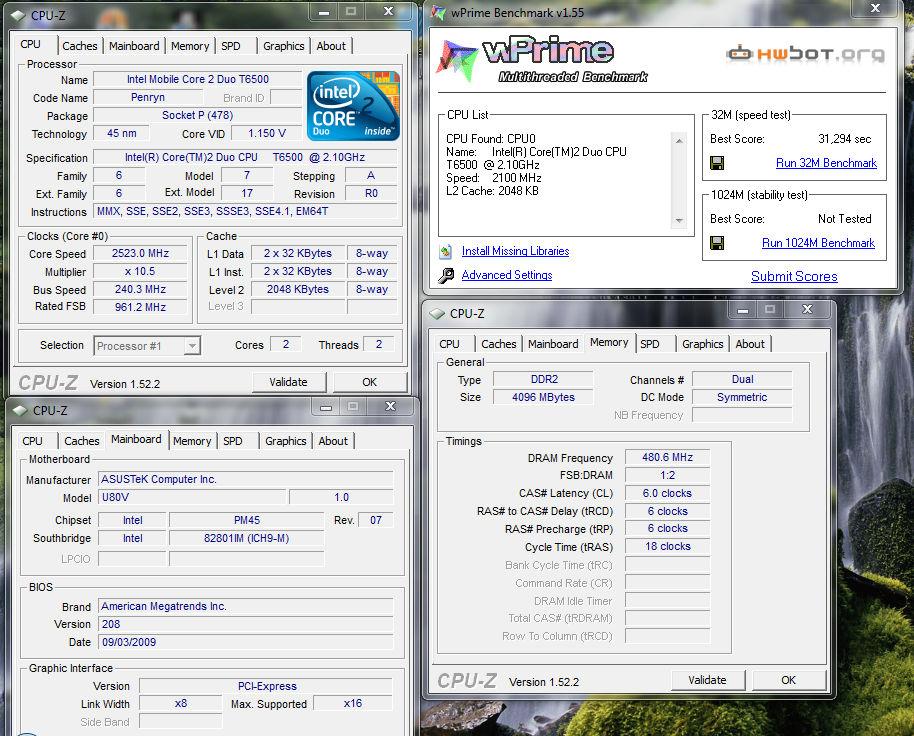Click the Intel Core 2 Duo logo
914x736 pixels.
coord(353,106)
